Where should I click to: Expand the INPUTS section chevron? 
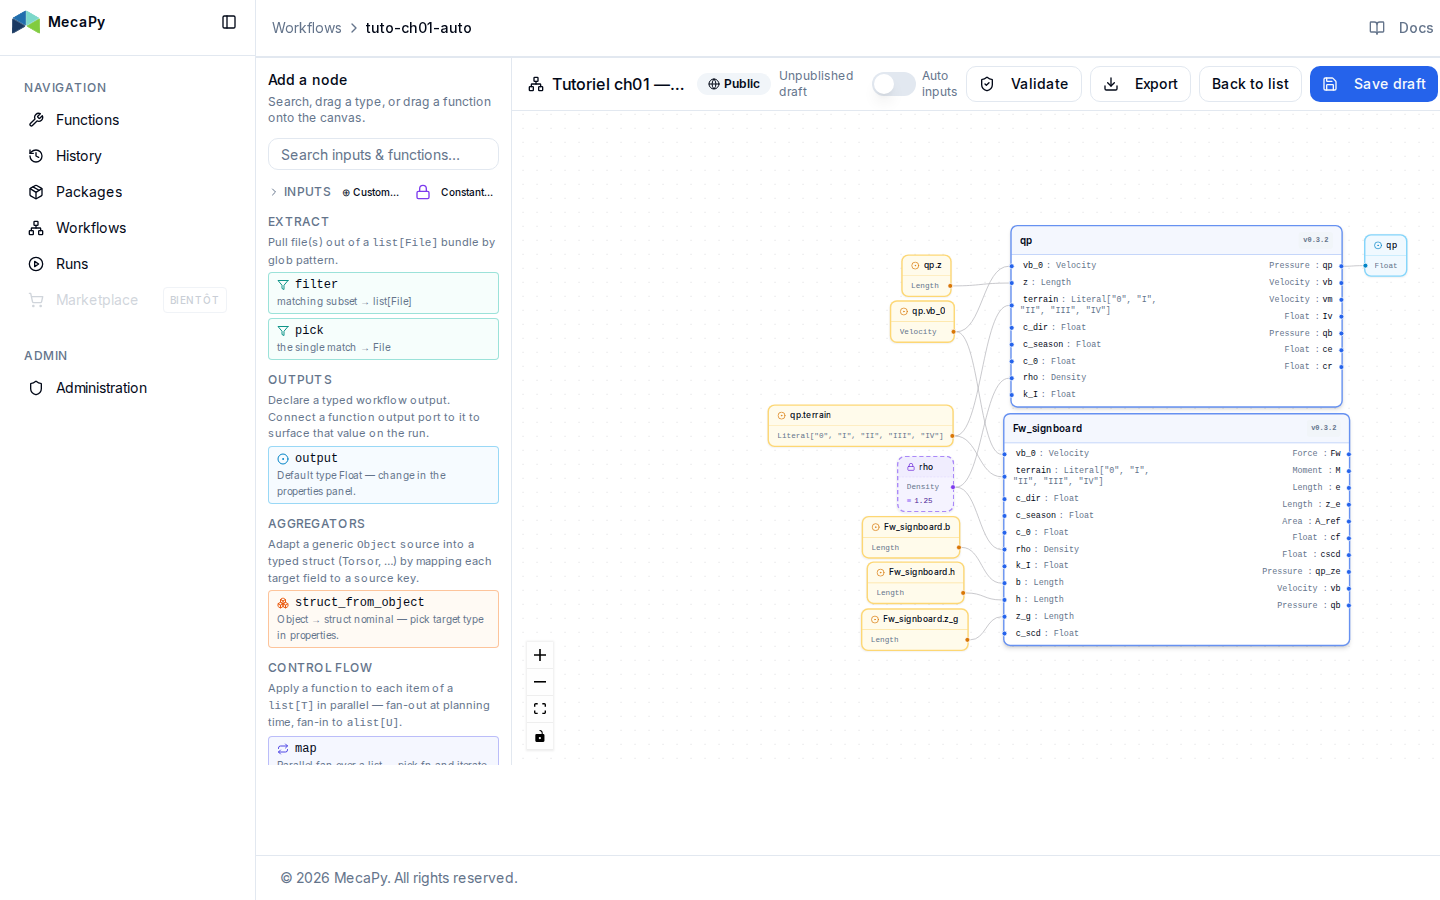point(274,192)
